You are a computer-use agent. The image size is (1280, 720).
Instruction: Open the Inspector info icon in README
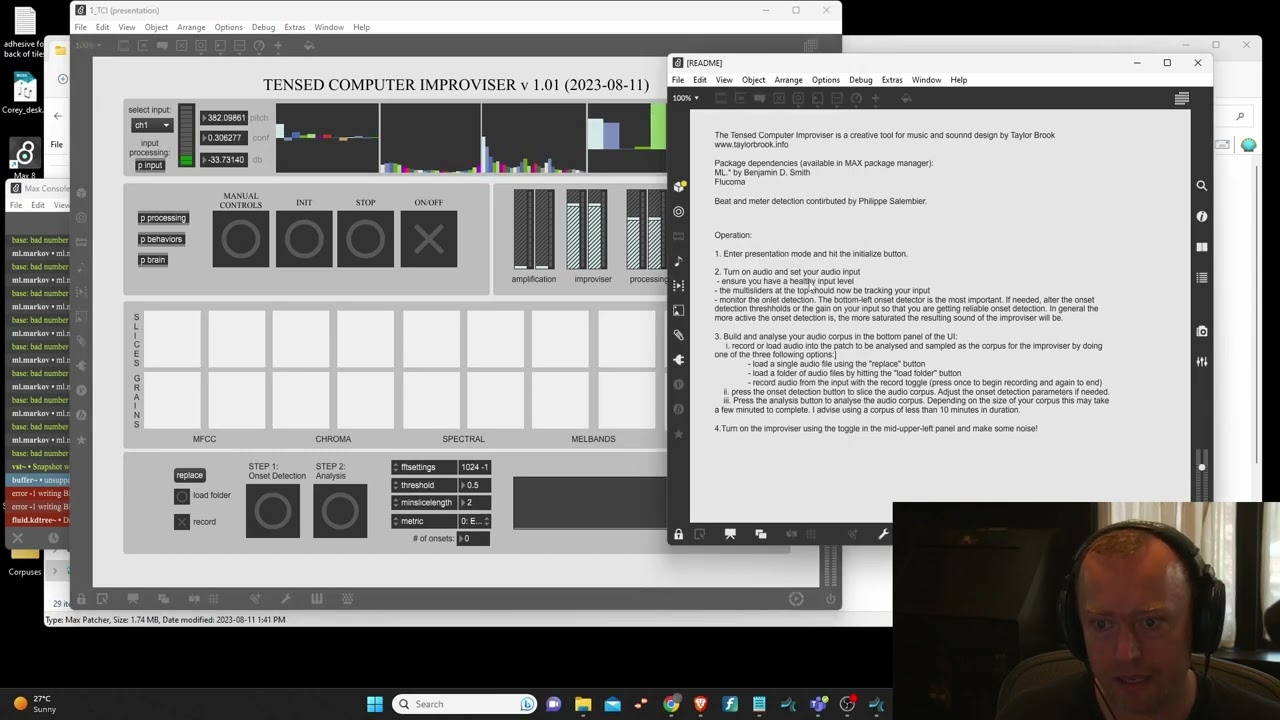pos(1201,216)
